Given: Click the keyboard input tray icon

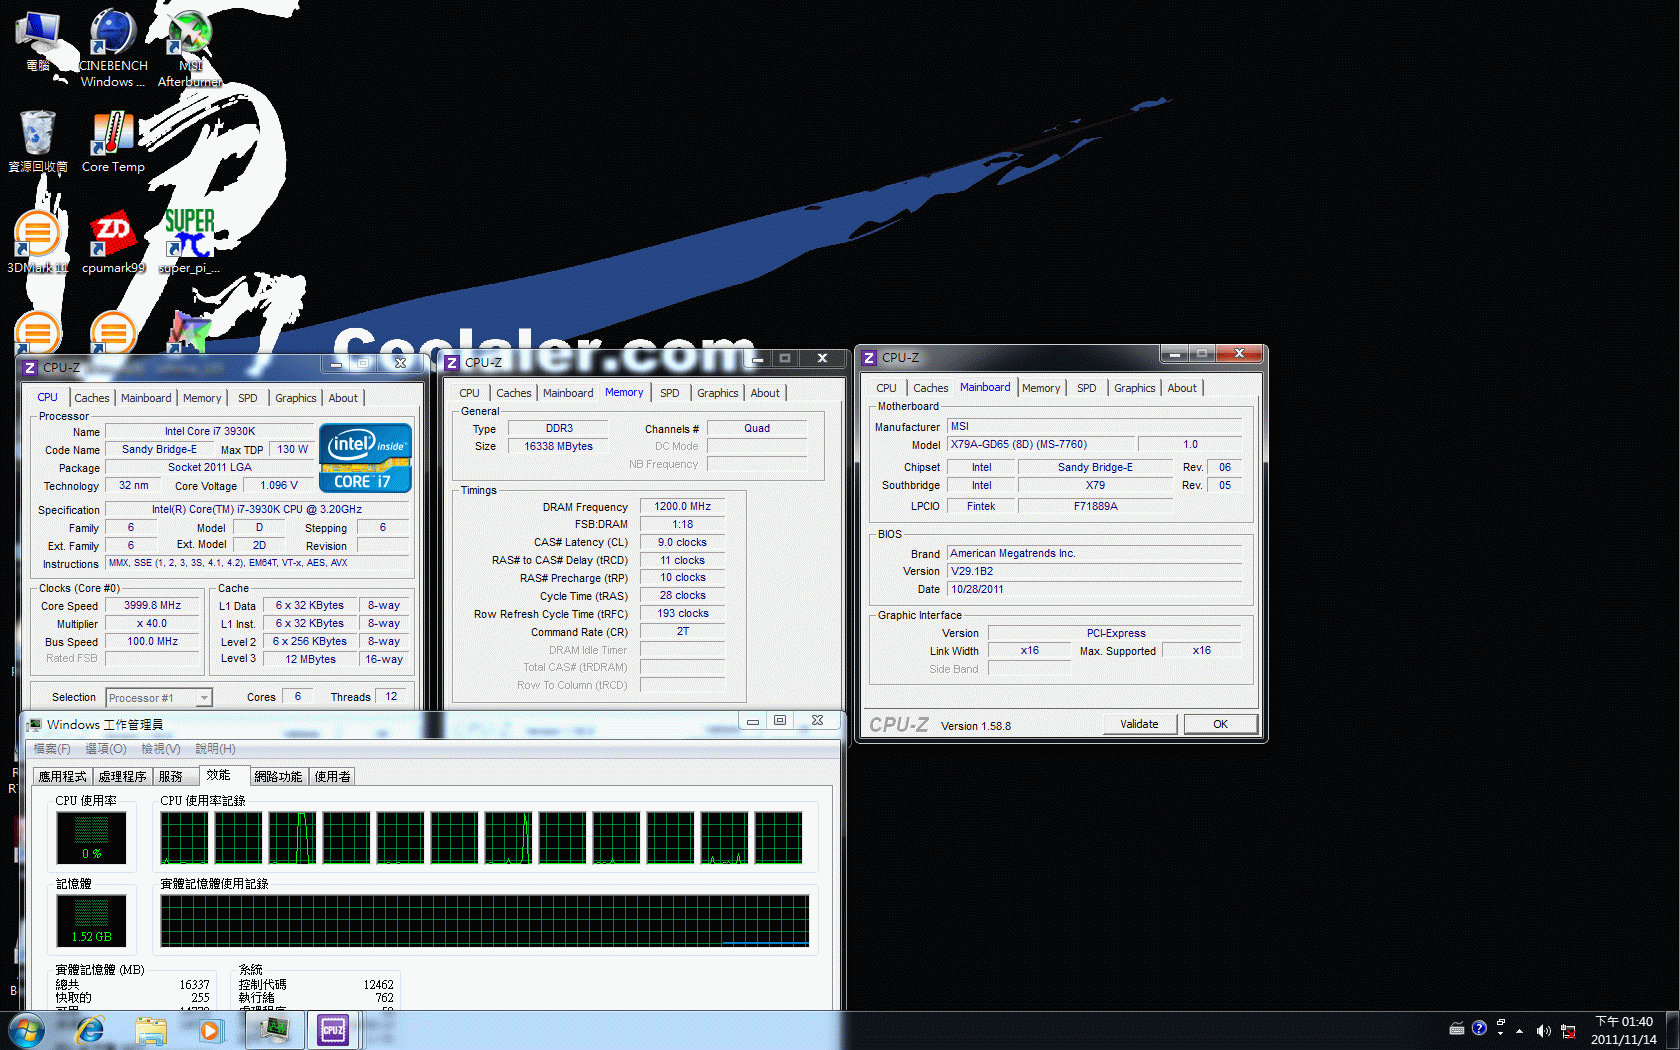Looking at the screenshot, I should click(x=1457, y=1028).
